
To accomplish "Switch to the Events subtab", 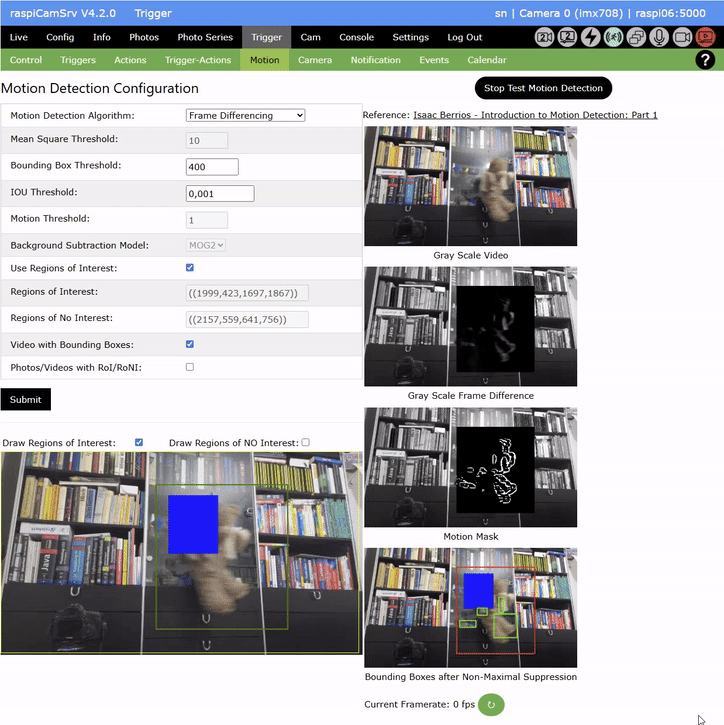I will tap(434, 60).
